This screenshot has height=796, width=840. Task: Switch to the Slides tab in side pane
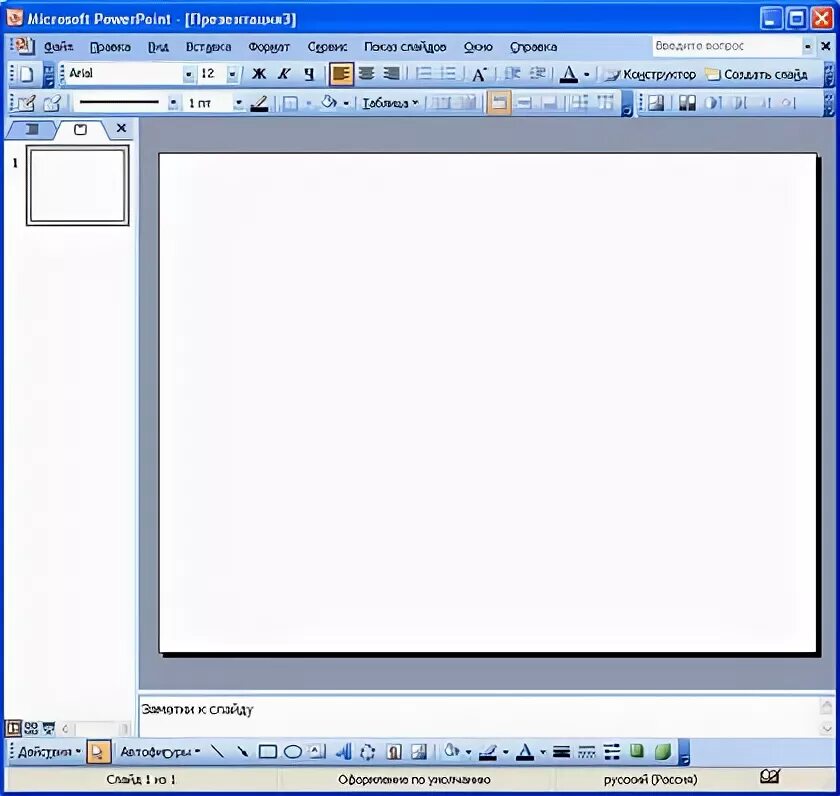pyautogui.click(x=80, y=129)
